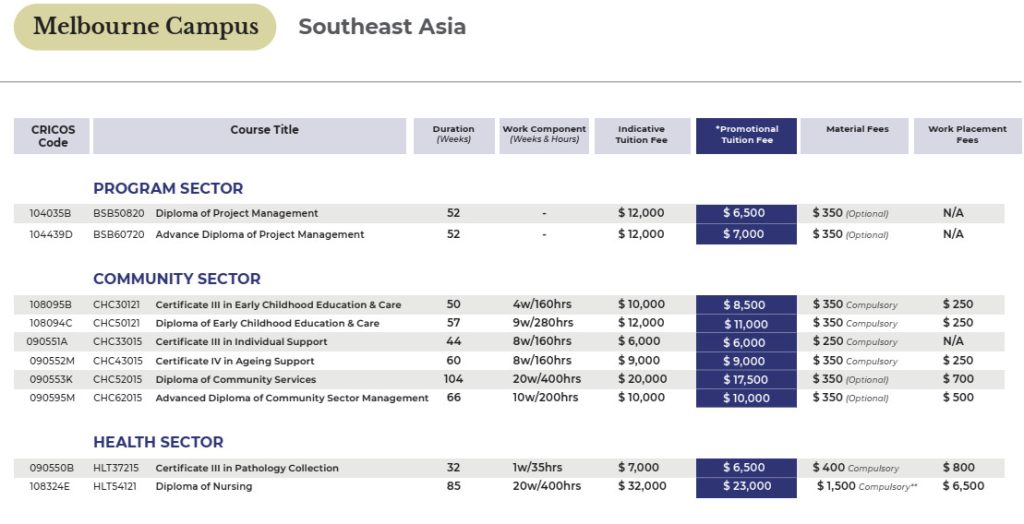
Task: Click the HEALTH SECTOR heading
Action: coord(158,442)
